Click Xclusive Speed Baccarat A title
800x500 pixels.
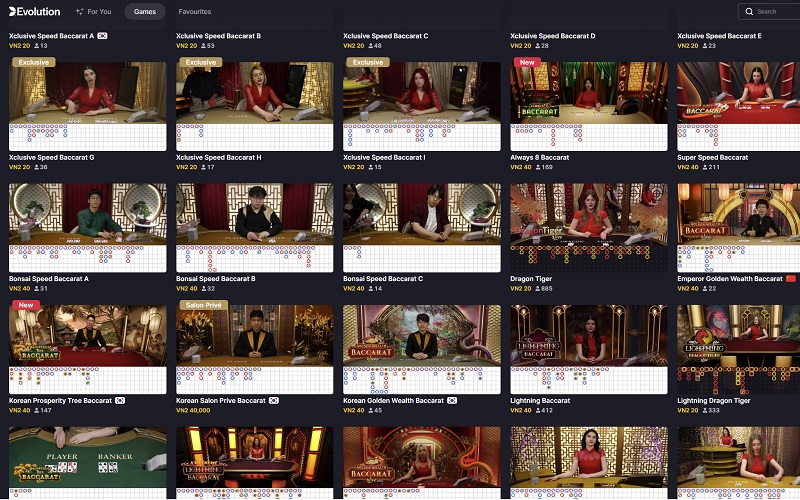[x=52, y=36]
